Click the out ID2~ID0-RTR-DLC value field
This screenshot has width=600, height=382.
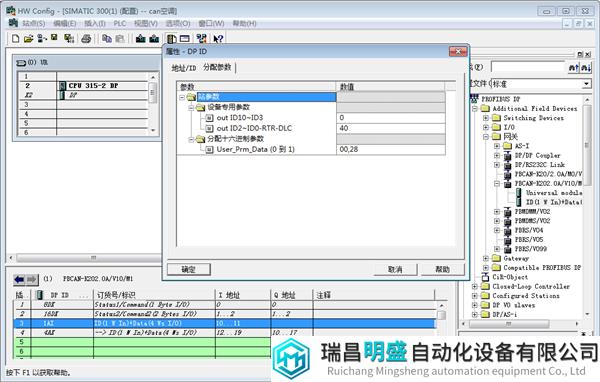(390, 128)
